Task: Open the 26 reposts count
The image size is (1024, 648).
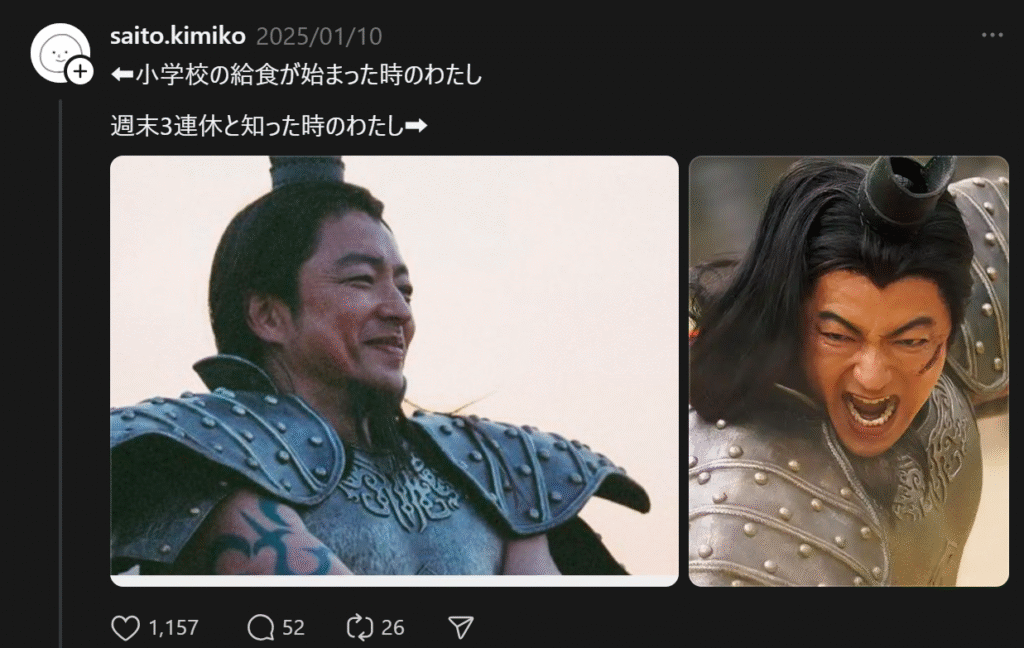Action: [x=392, y=628]
